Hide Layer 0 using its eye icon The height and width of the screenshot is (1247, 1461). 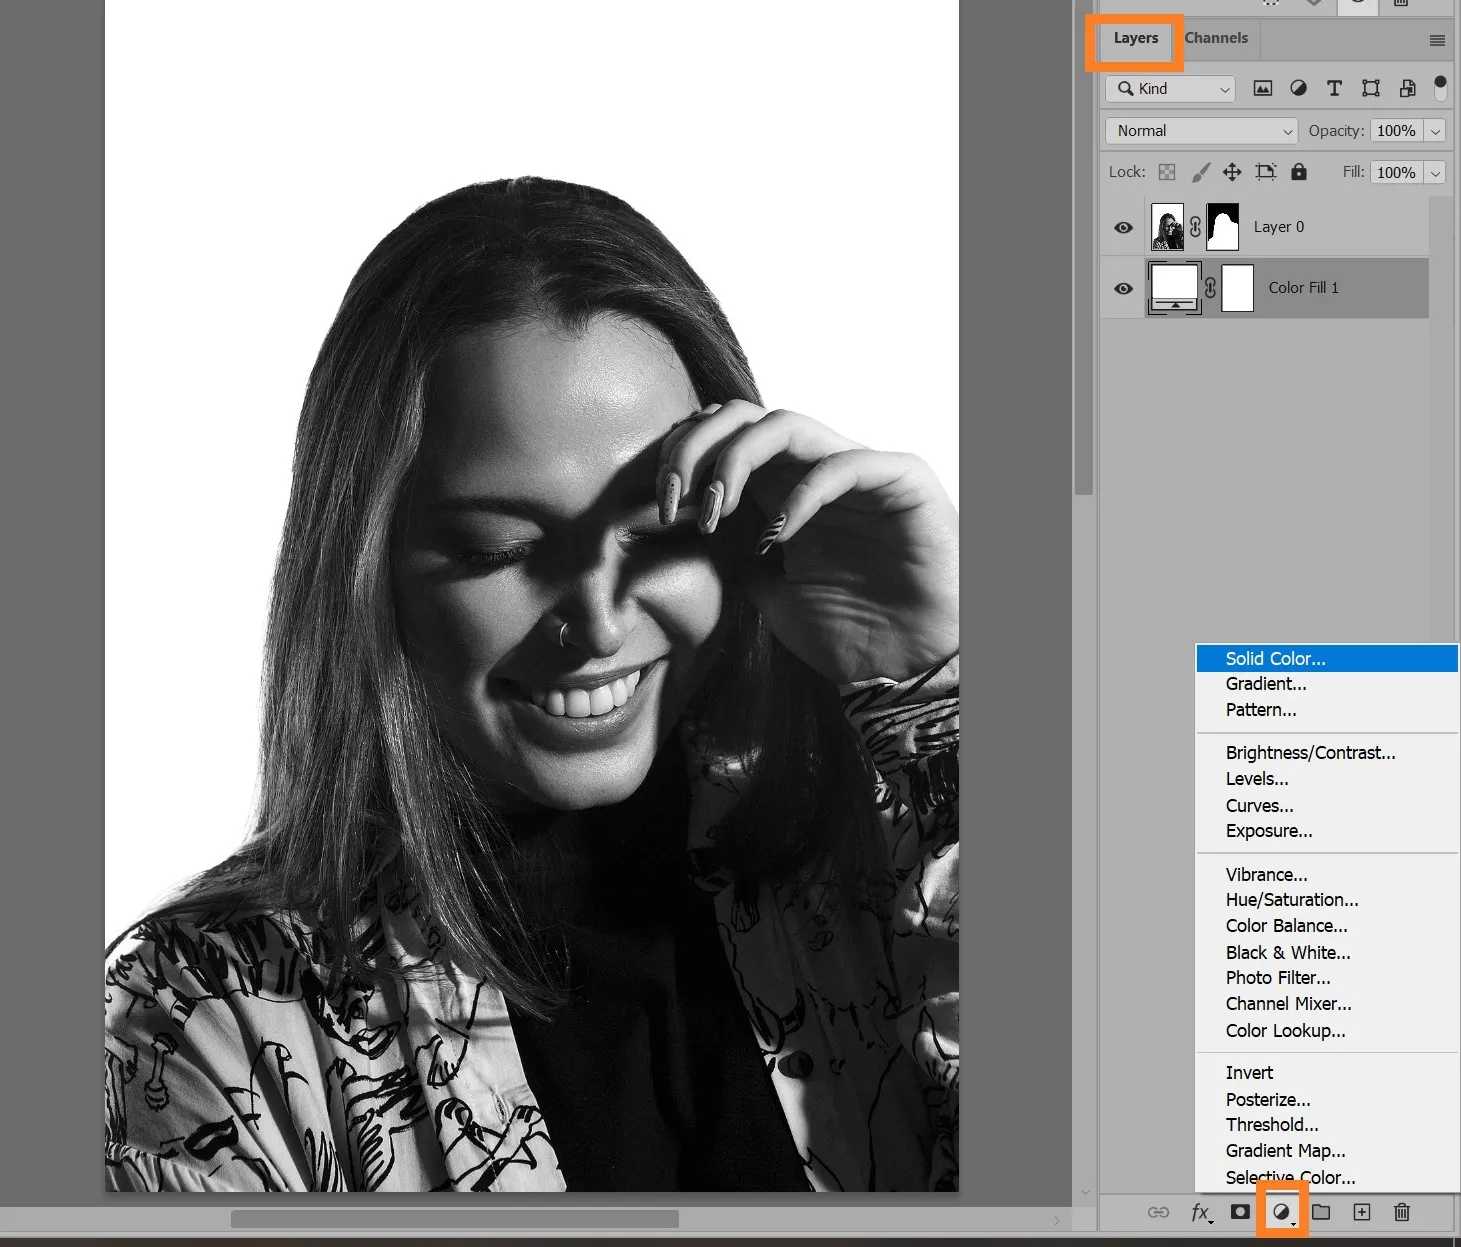click(1124, 227)
